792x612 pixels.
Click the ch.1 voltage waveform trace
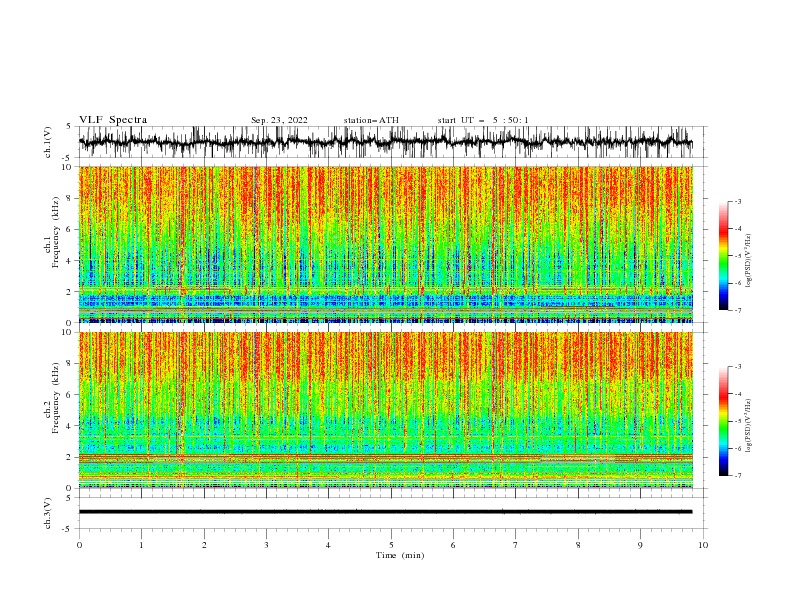pyautogui.click(x=385, y=142)
